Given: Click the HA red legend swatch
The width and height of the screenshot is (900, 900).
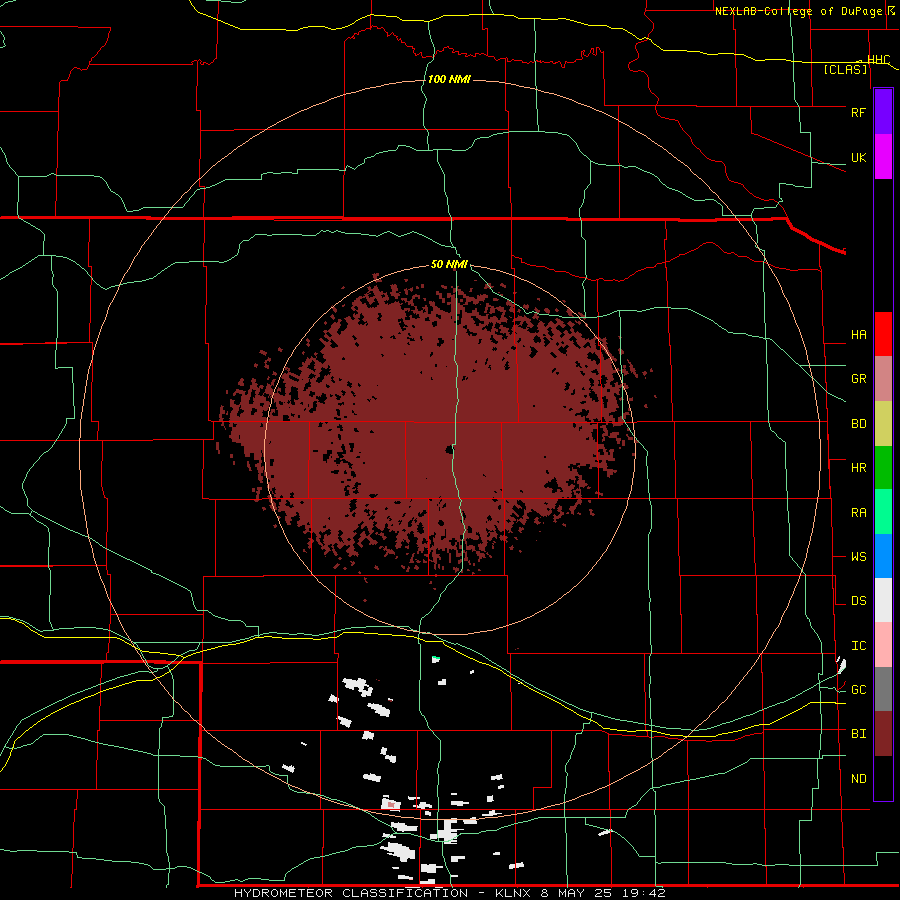Looking at the screenshot, I should pos(883,334).
